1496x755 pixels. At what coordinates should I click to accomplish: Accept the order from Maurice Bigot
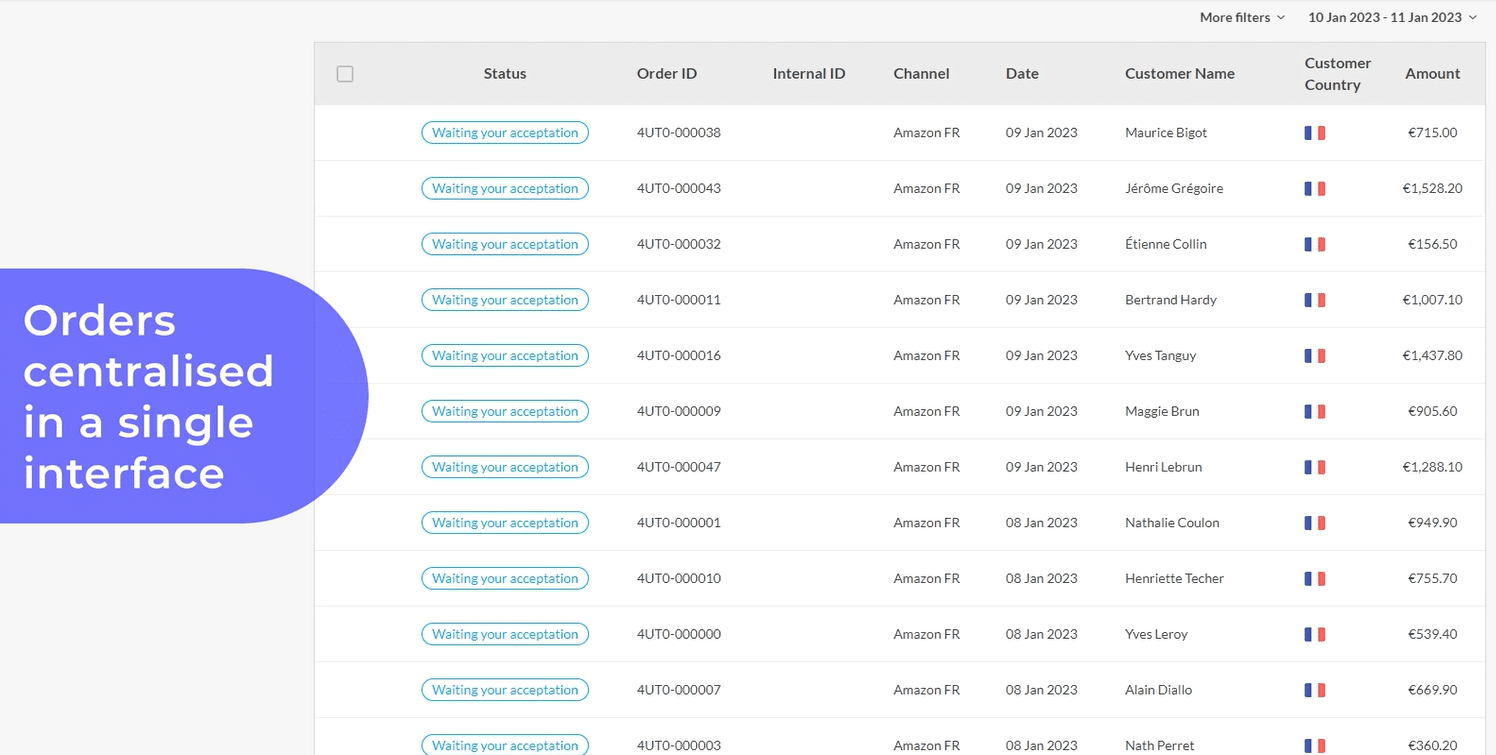pyautogui.click(x=505, y=132)
